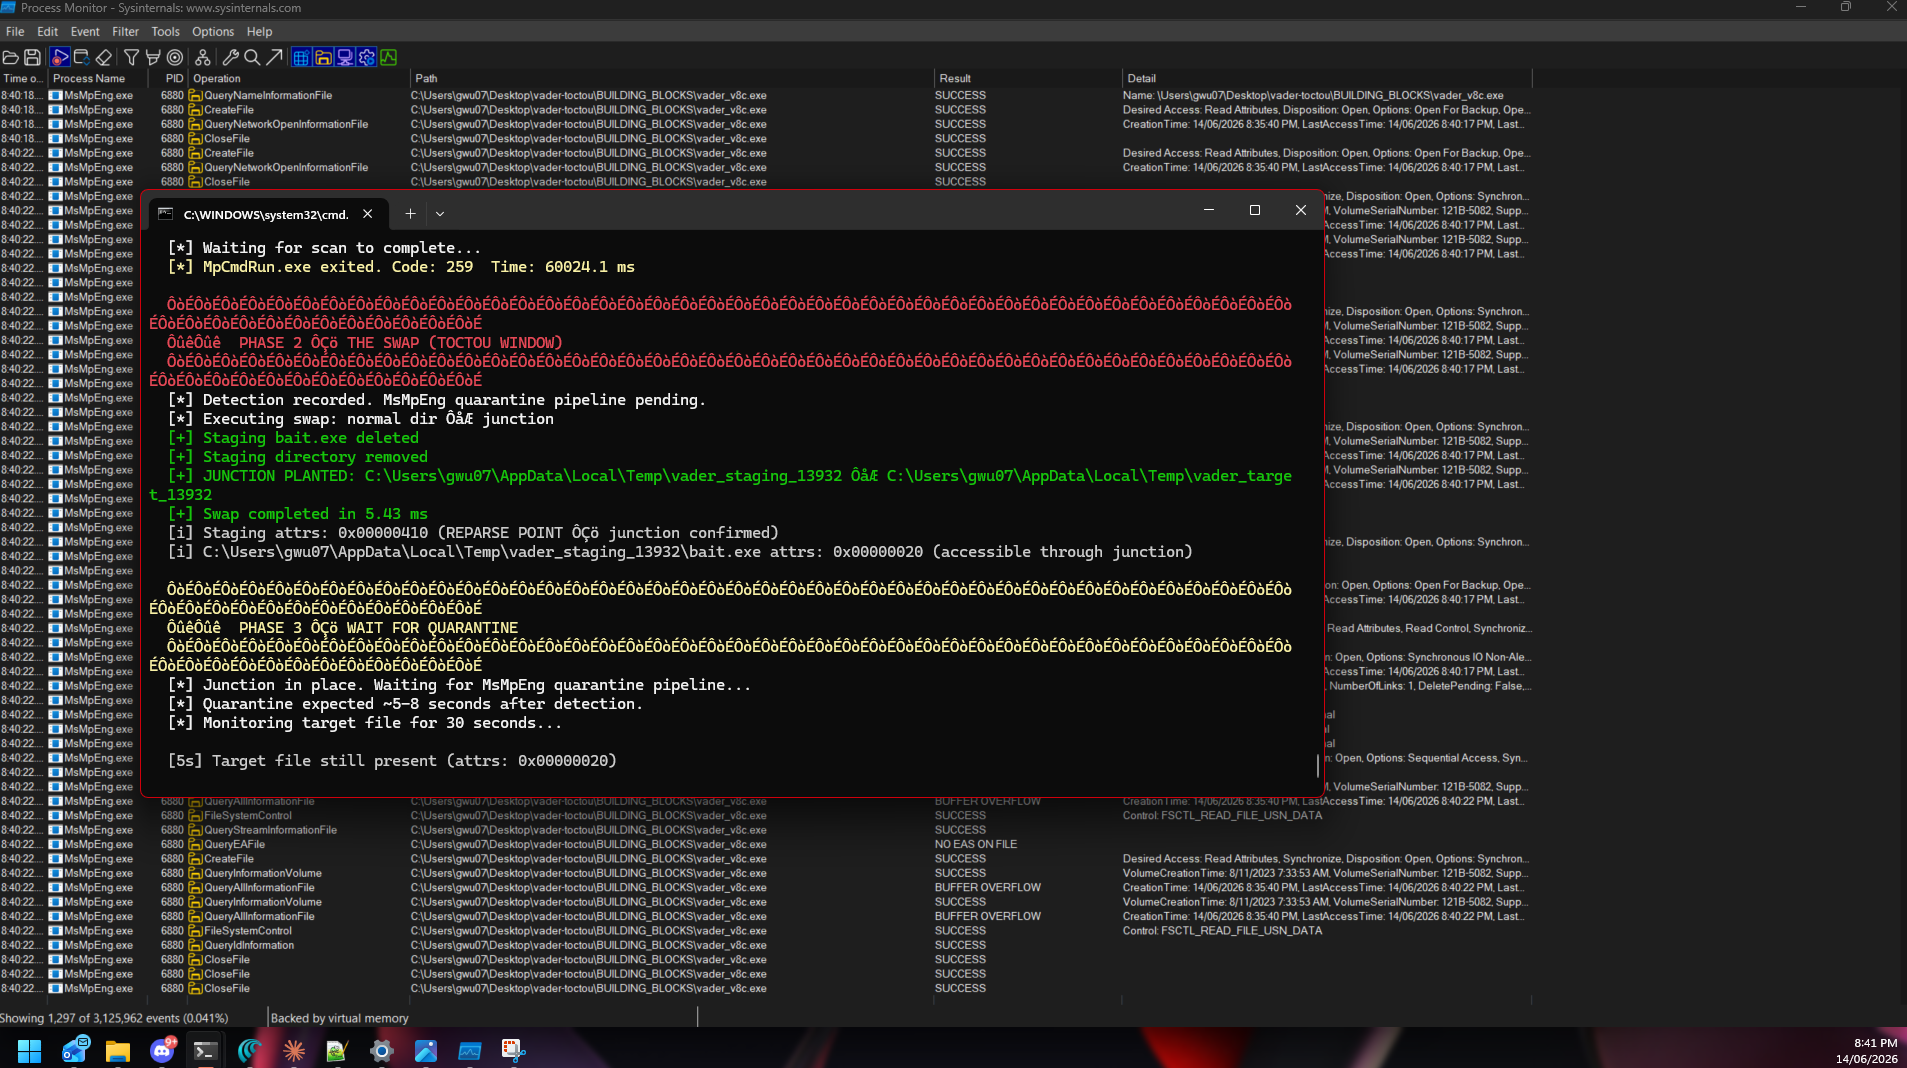This screenshot has width=1907, height=1068.
Task: Open Find using the magnifier icon
Action: [252, 58]
